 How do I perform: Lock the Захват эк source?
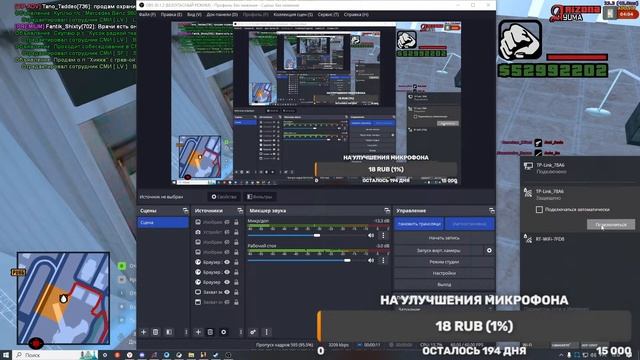[x=236, y=292]
